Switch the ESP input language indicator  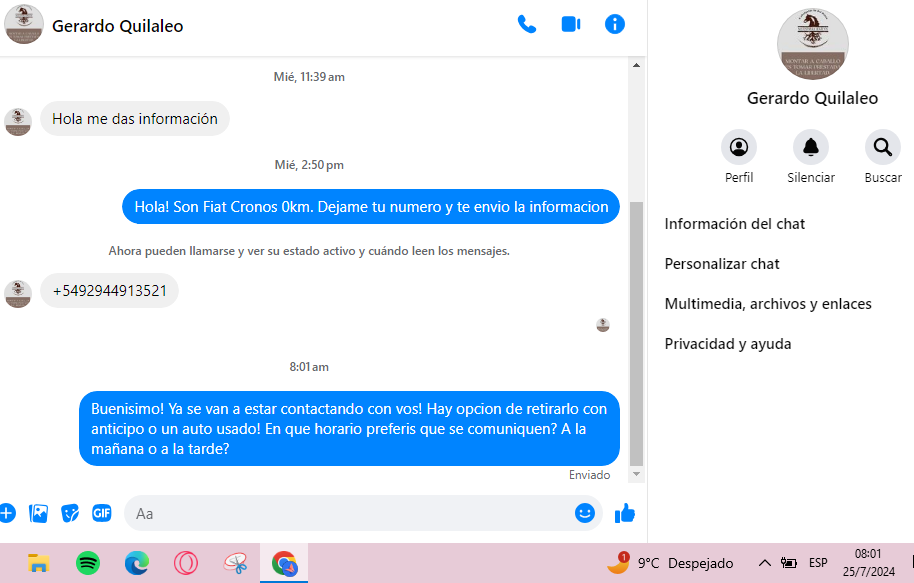[818, 563]
